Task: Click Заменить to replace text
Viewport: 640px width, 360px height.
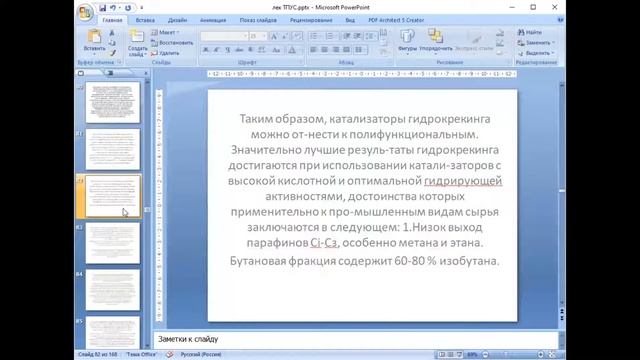Action: tap(536, 43)
